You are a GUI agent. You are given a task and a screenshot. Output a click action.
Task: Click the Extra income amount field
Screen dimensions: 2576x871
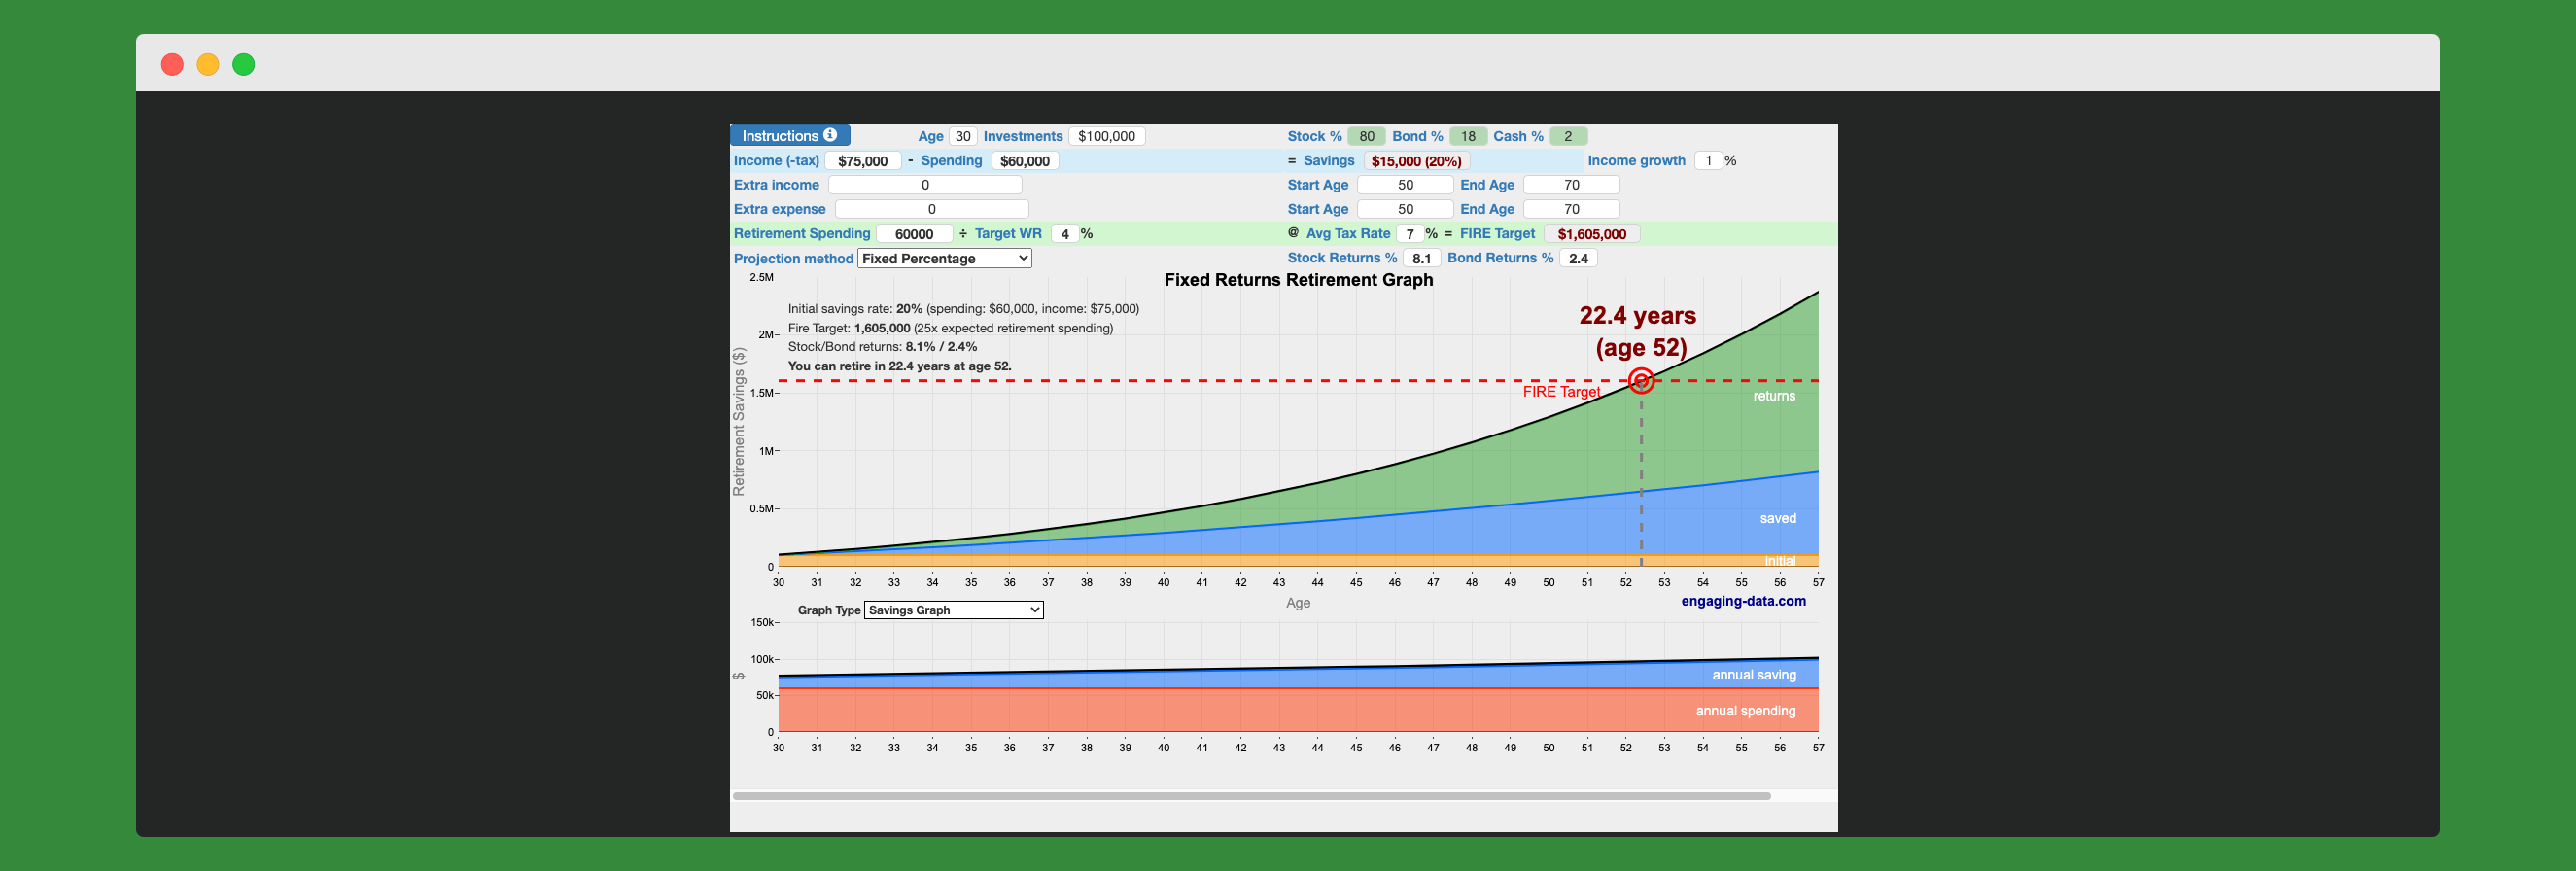point(924,185)
